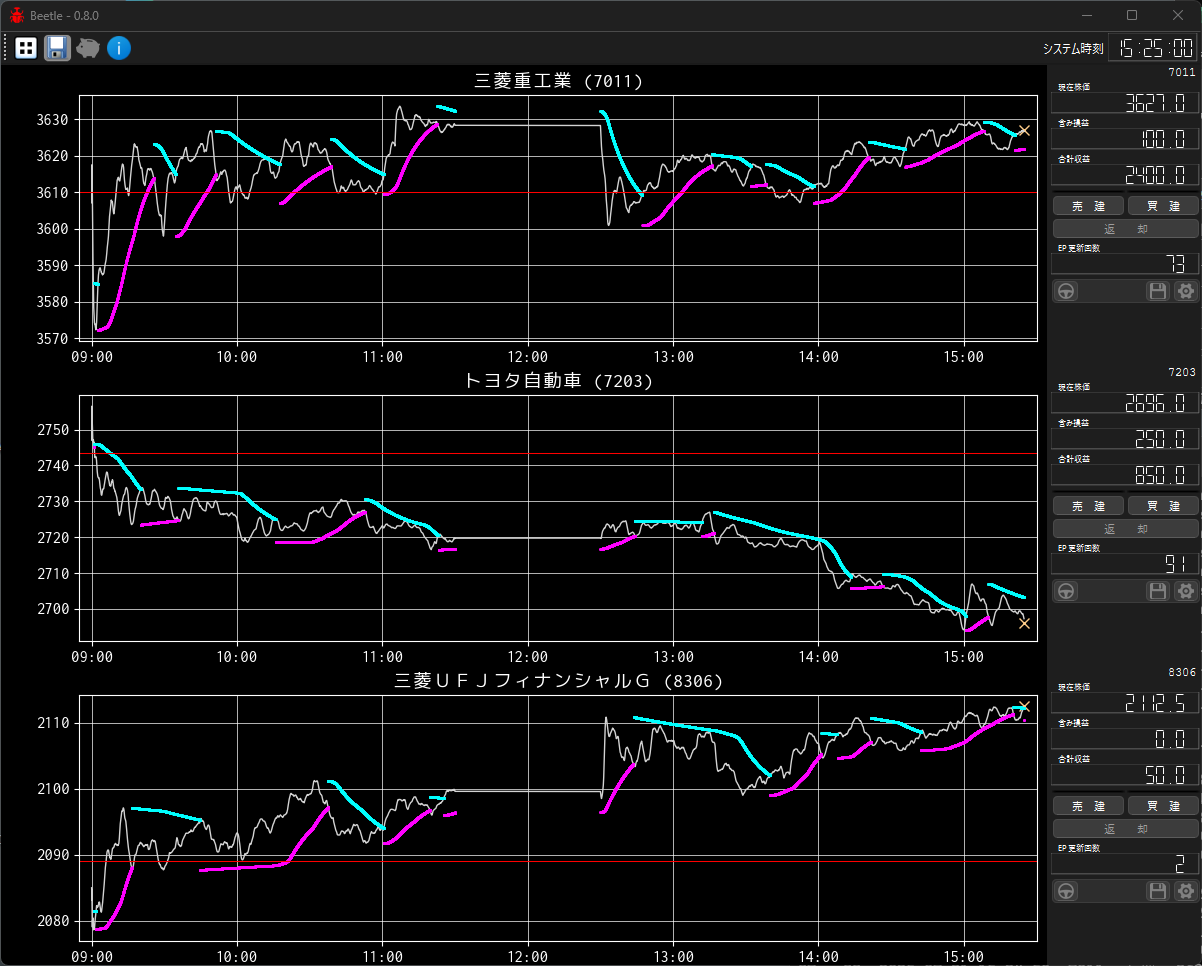
Task: Click current price 3627.0 display for 7011
Action: (x=1125, y=102)
